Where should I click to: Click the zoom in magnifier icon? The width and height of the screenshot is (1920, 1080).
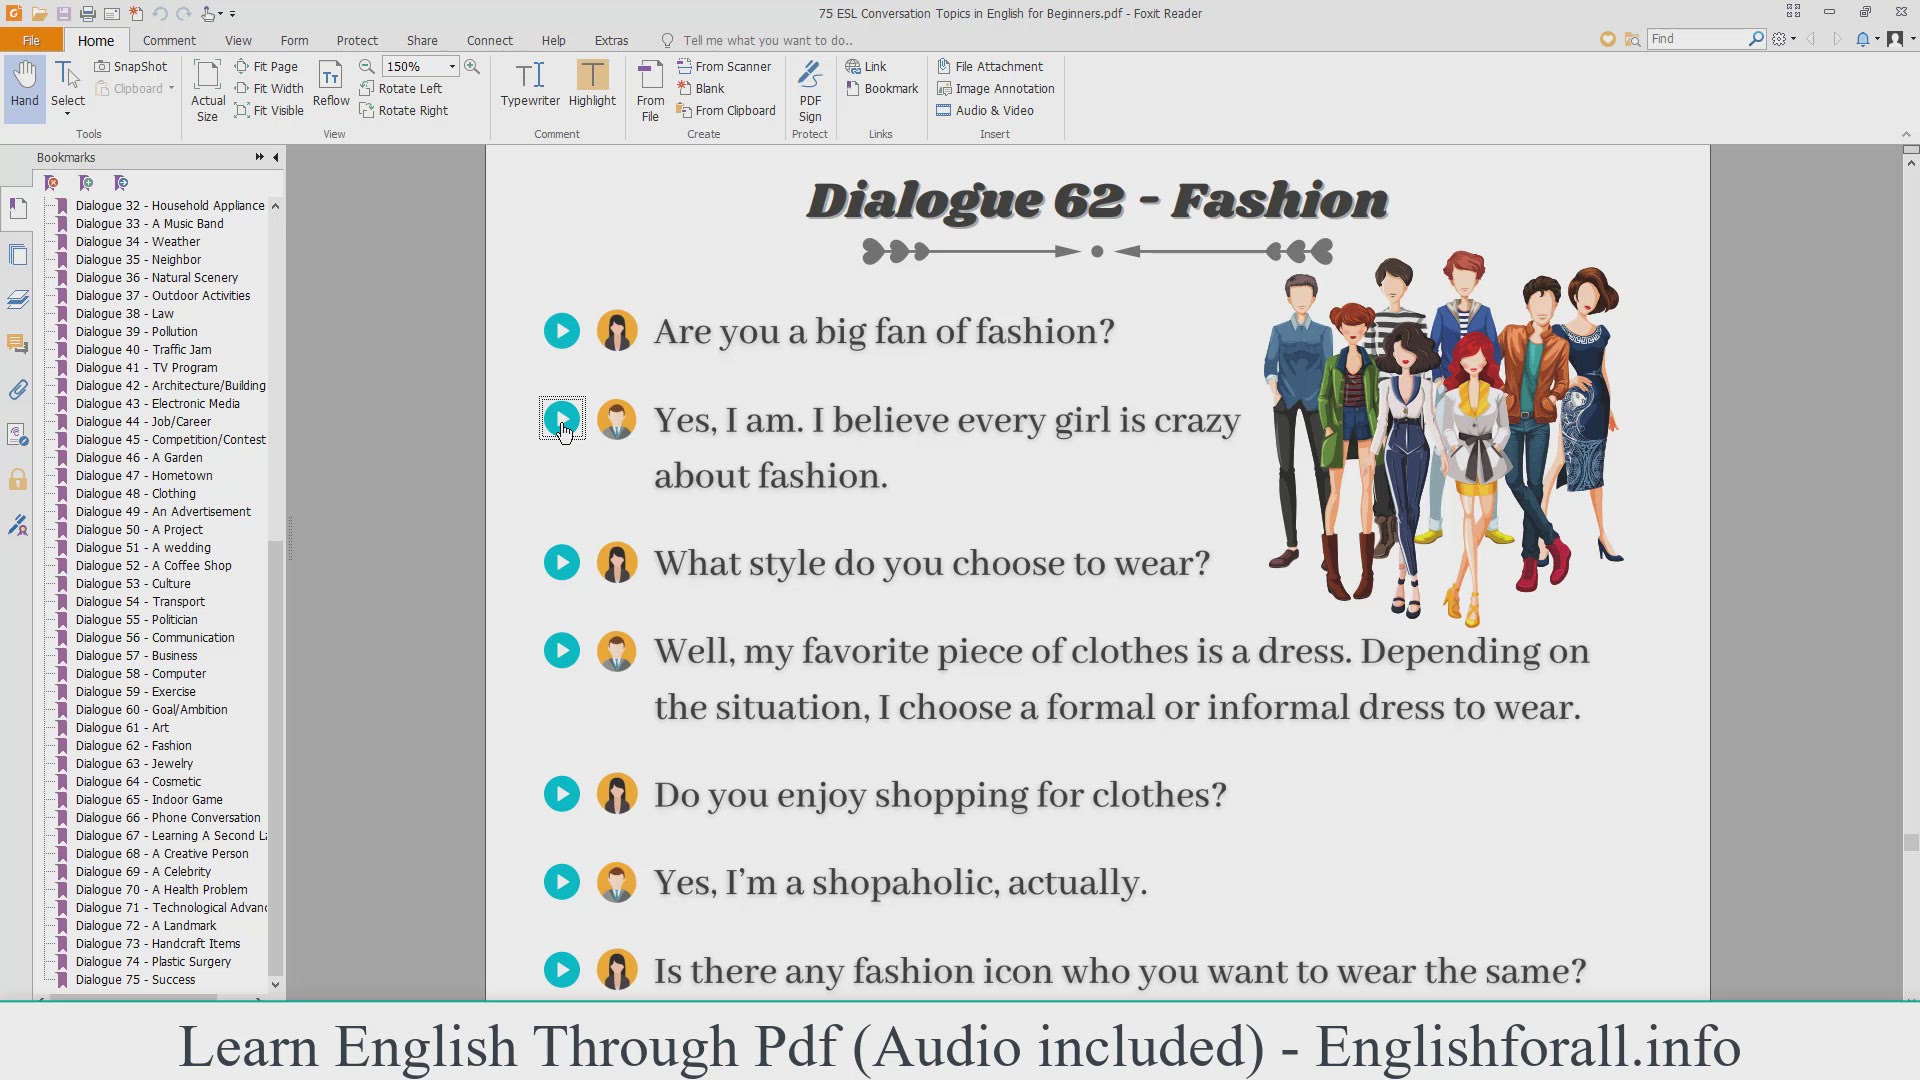[x=472, y=66]
